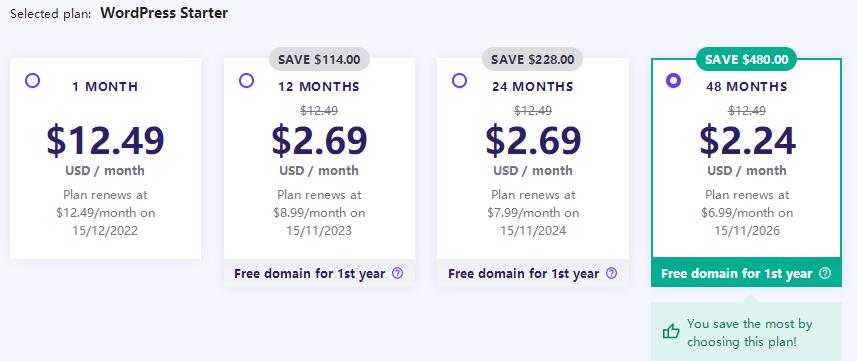Click the $2.69 price on 12 months card
857x361 pixels.
tap(319, 141)
